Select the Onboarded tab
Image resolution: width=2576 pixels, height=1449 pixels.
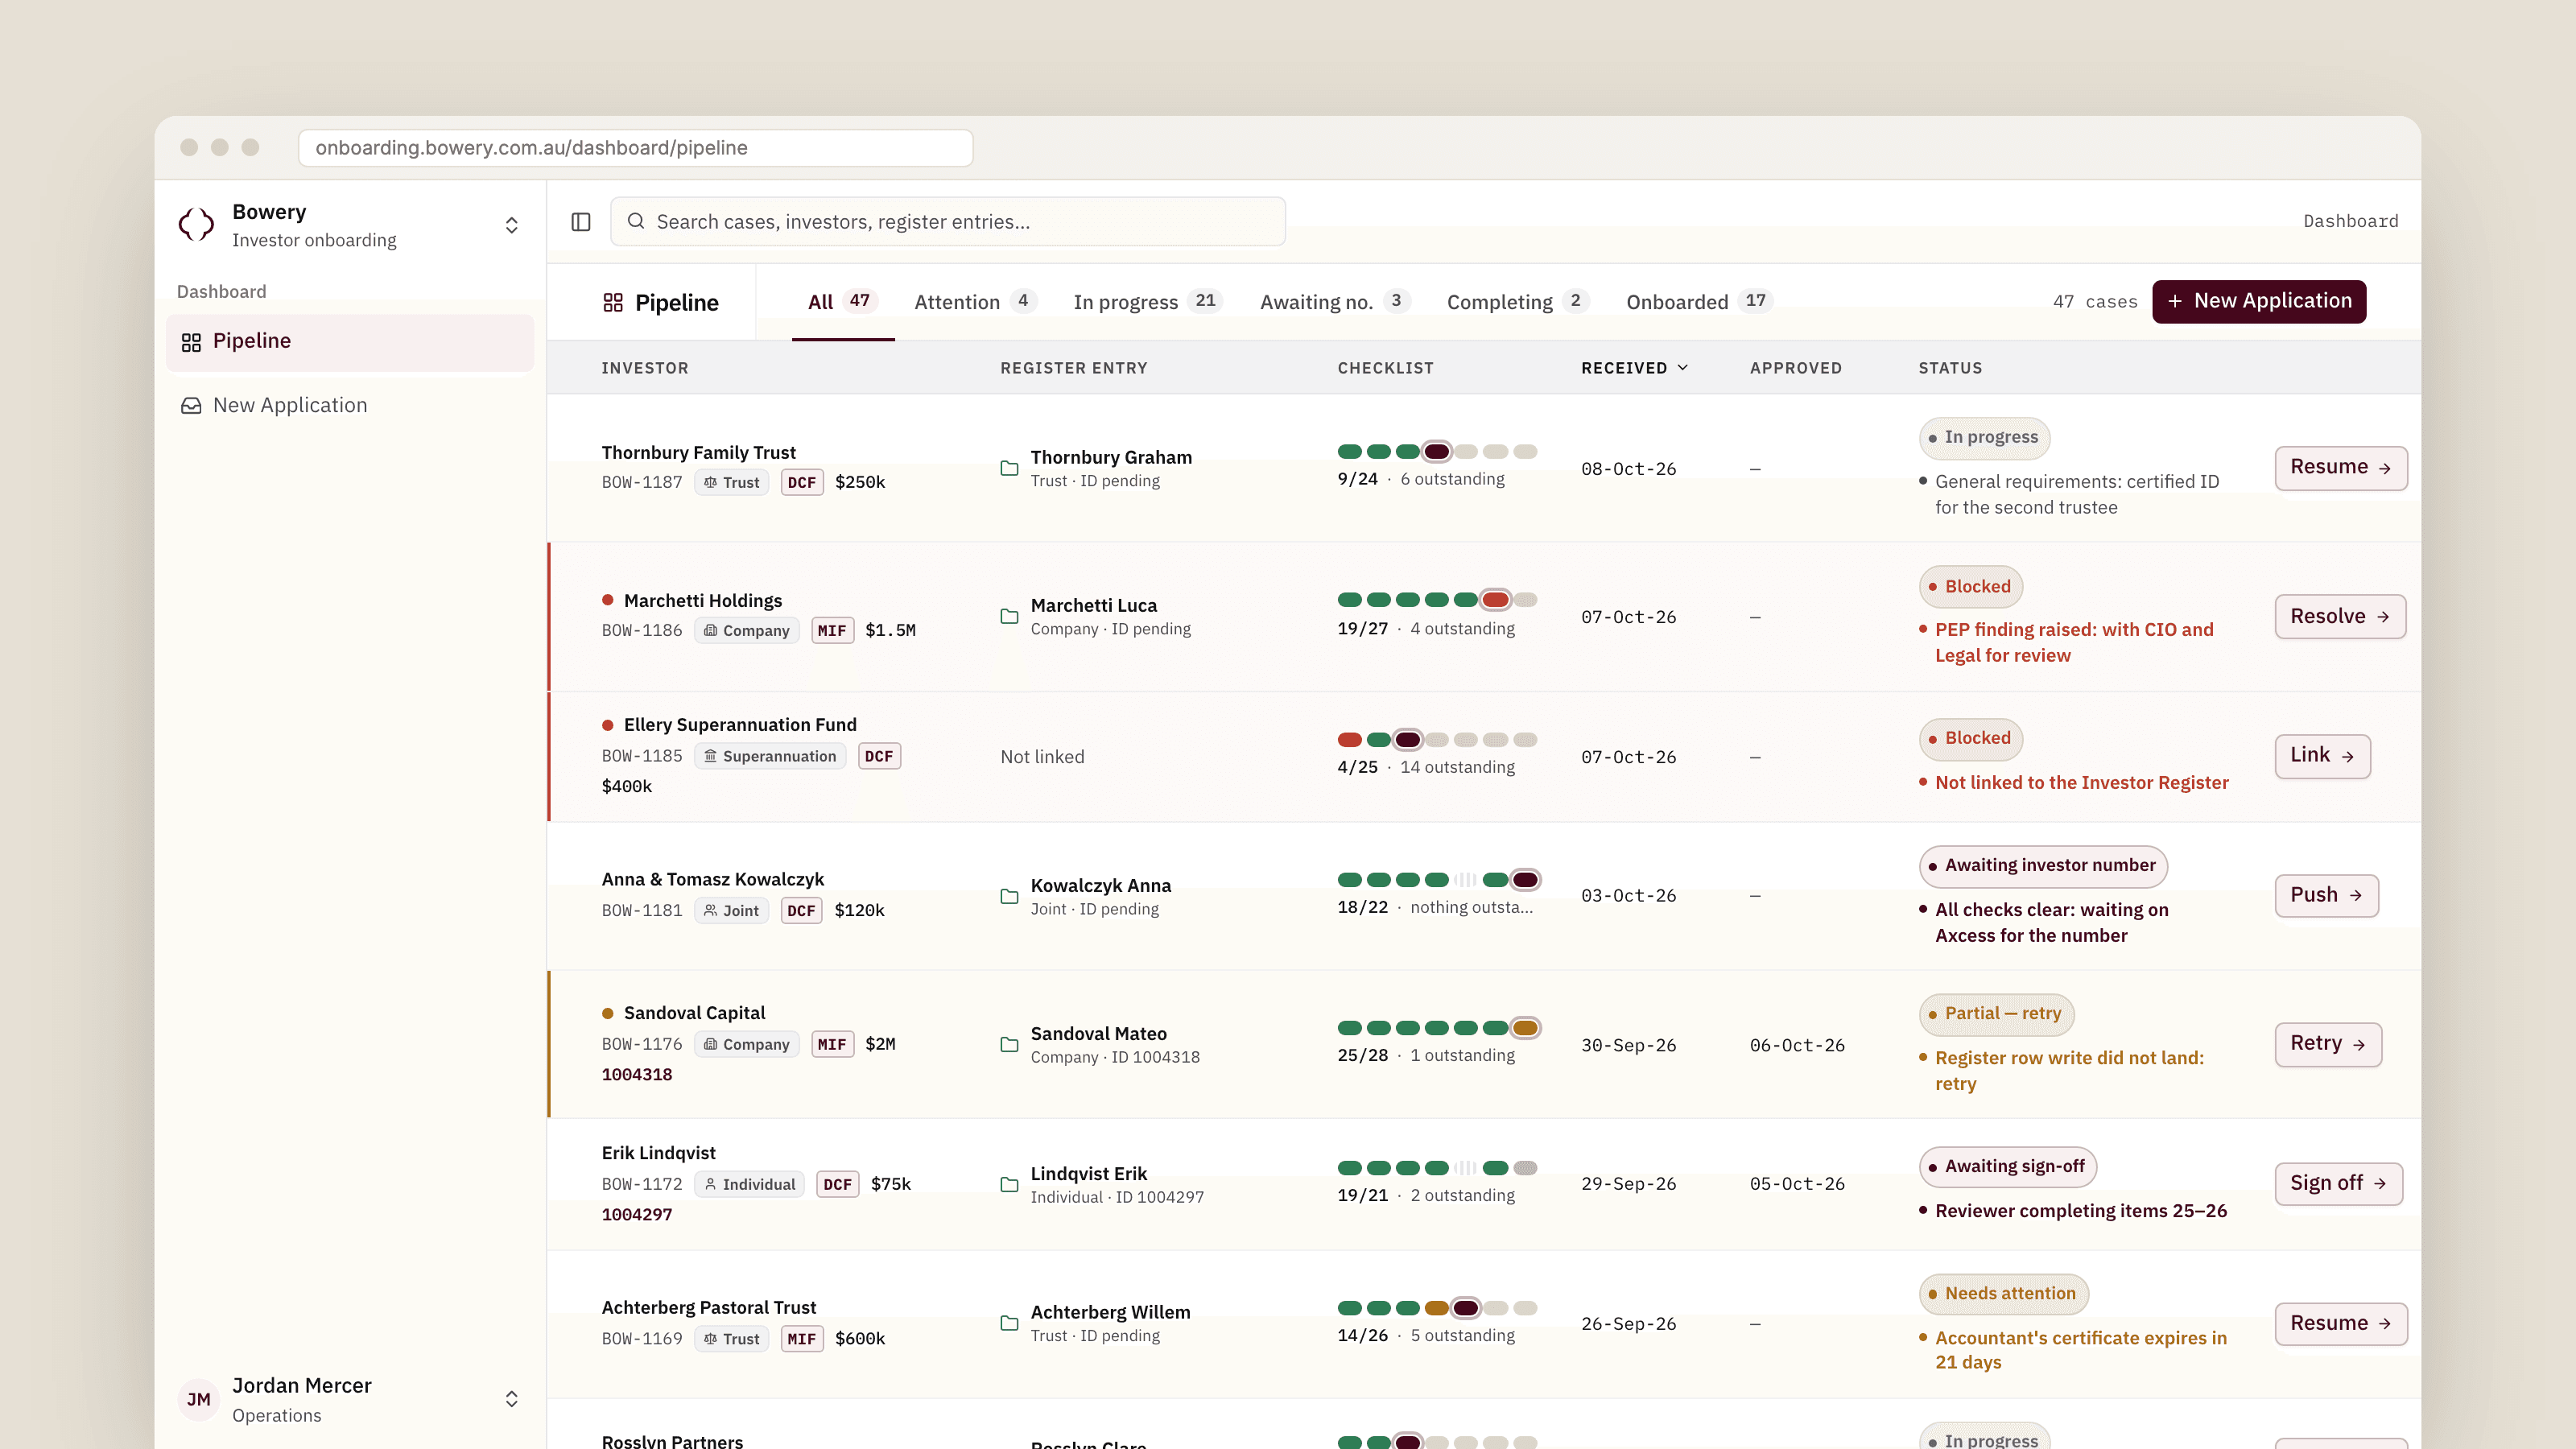tap(1700, 302)
